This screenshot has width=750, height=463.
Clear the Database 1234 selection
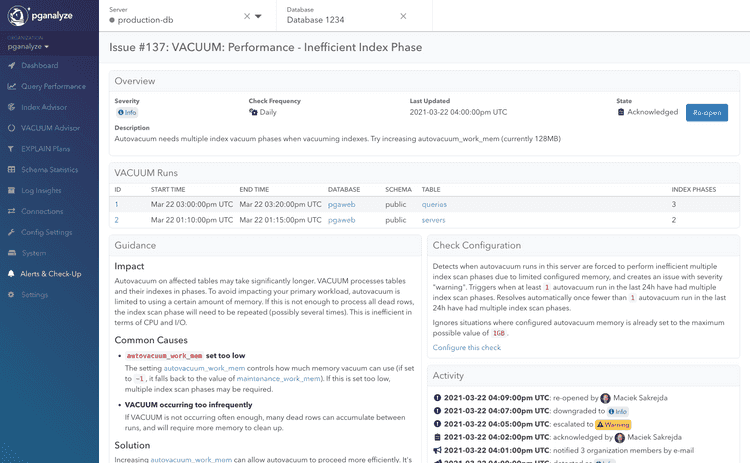click(402, 17)
